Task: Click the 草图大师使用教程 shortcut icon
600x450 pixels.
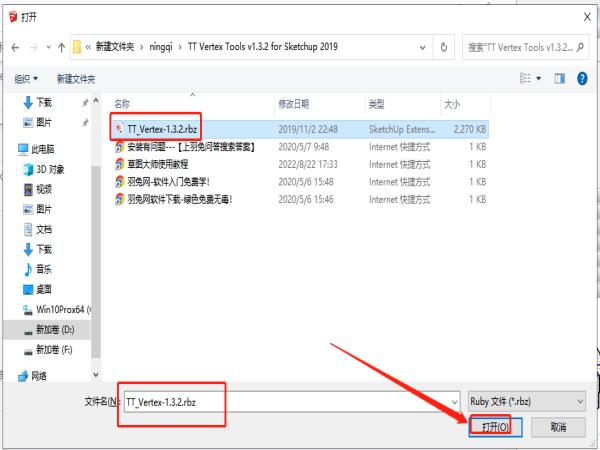Action: (x=119, y=165)
